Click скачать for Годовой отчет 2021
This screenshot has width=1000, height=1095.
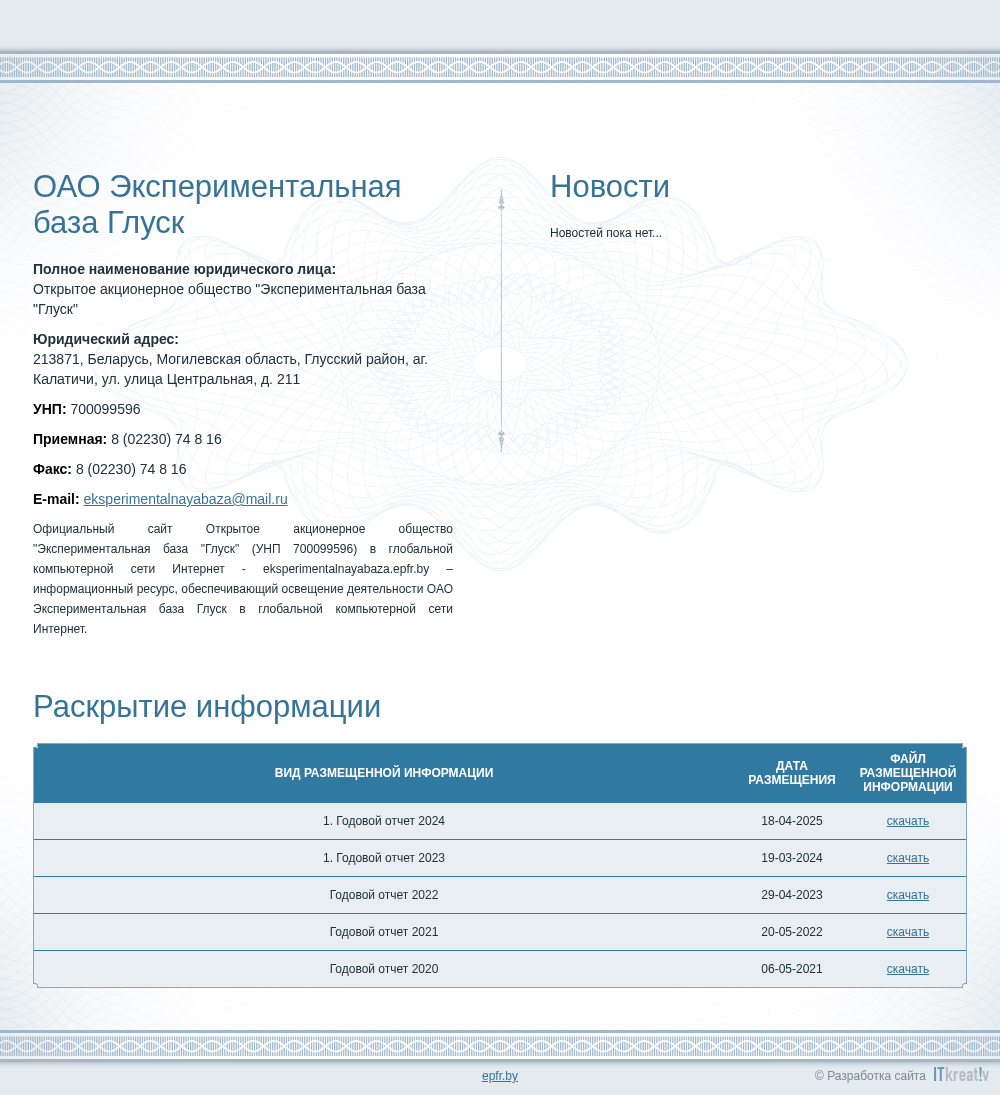[x=907, y=932]
